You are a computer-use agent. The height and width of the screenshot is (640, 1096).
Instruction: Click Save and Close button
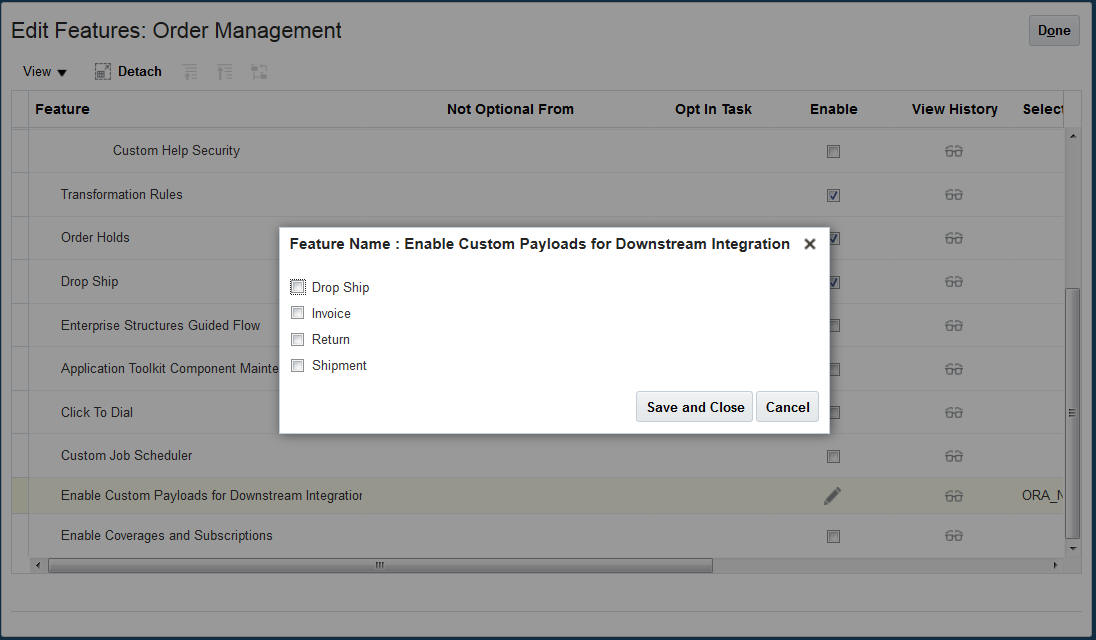tap(695, 407)
